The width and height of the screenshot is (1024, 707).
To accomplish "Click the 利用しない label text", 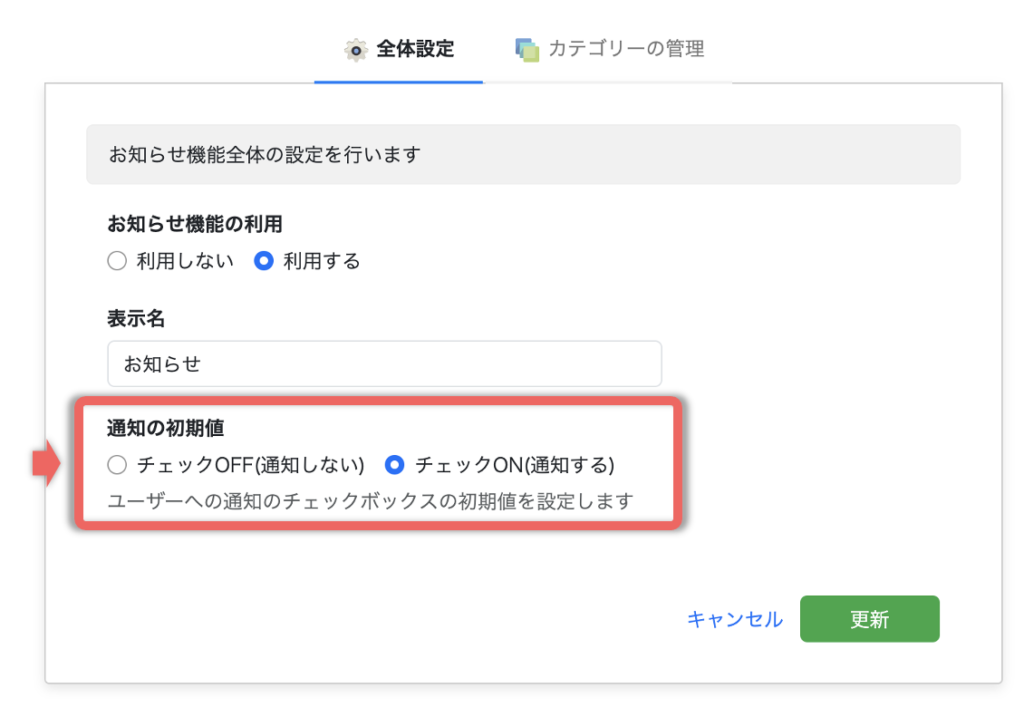I will click(185, 261).
